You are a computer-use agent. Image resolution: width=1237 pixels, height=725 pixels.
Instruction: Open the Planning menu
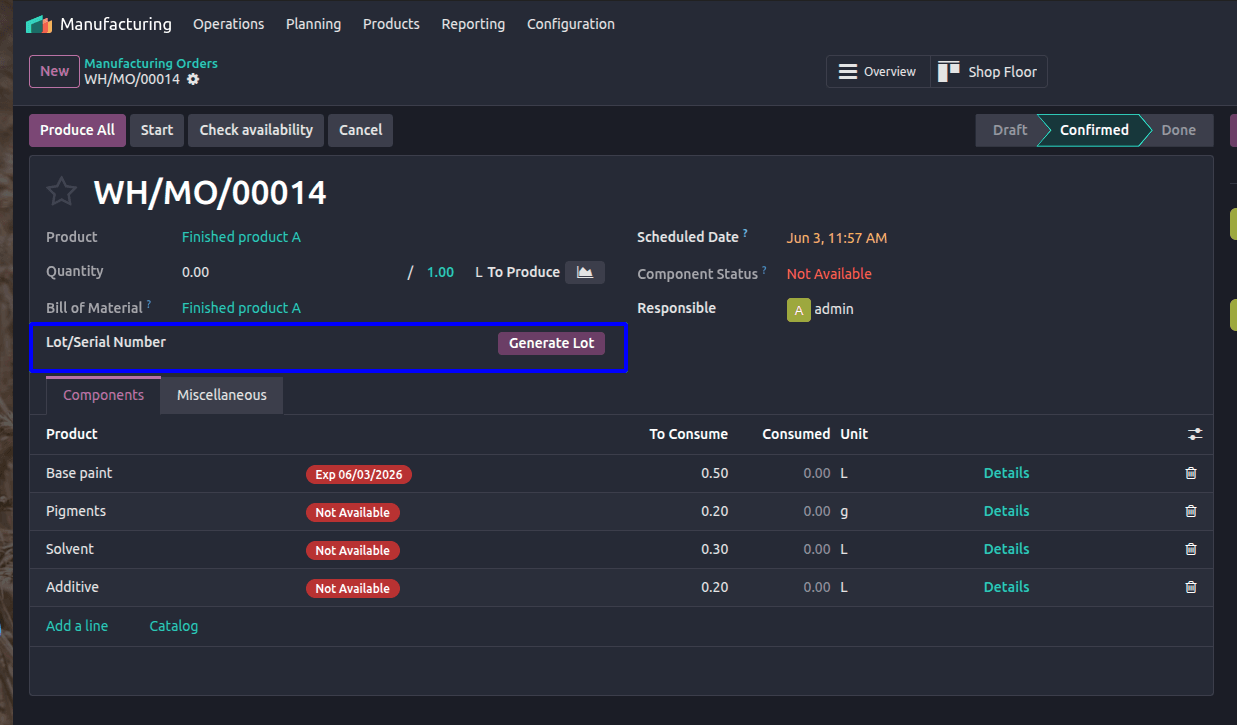tap(313, 24)
